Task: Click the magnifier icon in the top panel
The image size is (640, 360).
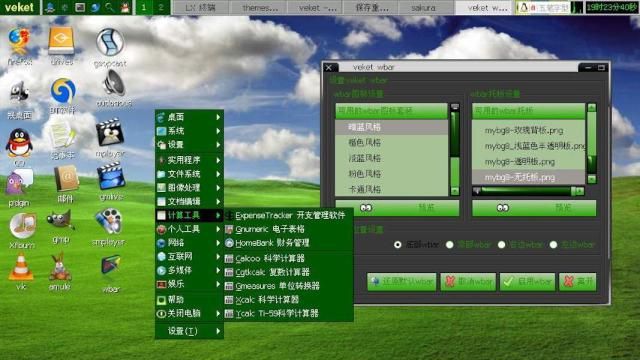Action: (109, 7)
